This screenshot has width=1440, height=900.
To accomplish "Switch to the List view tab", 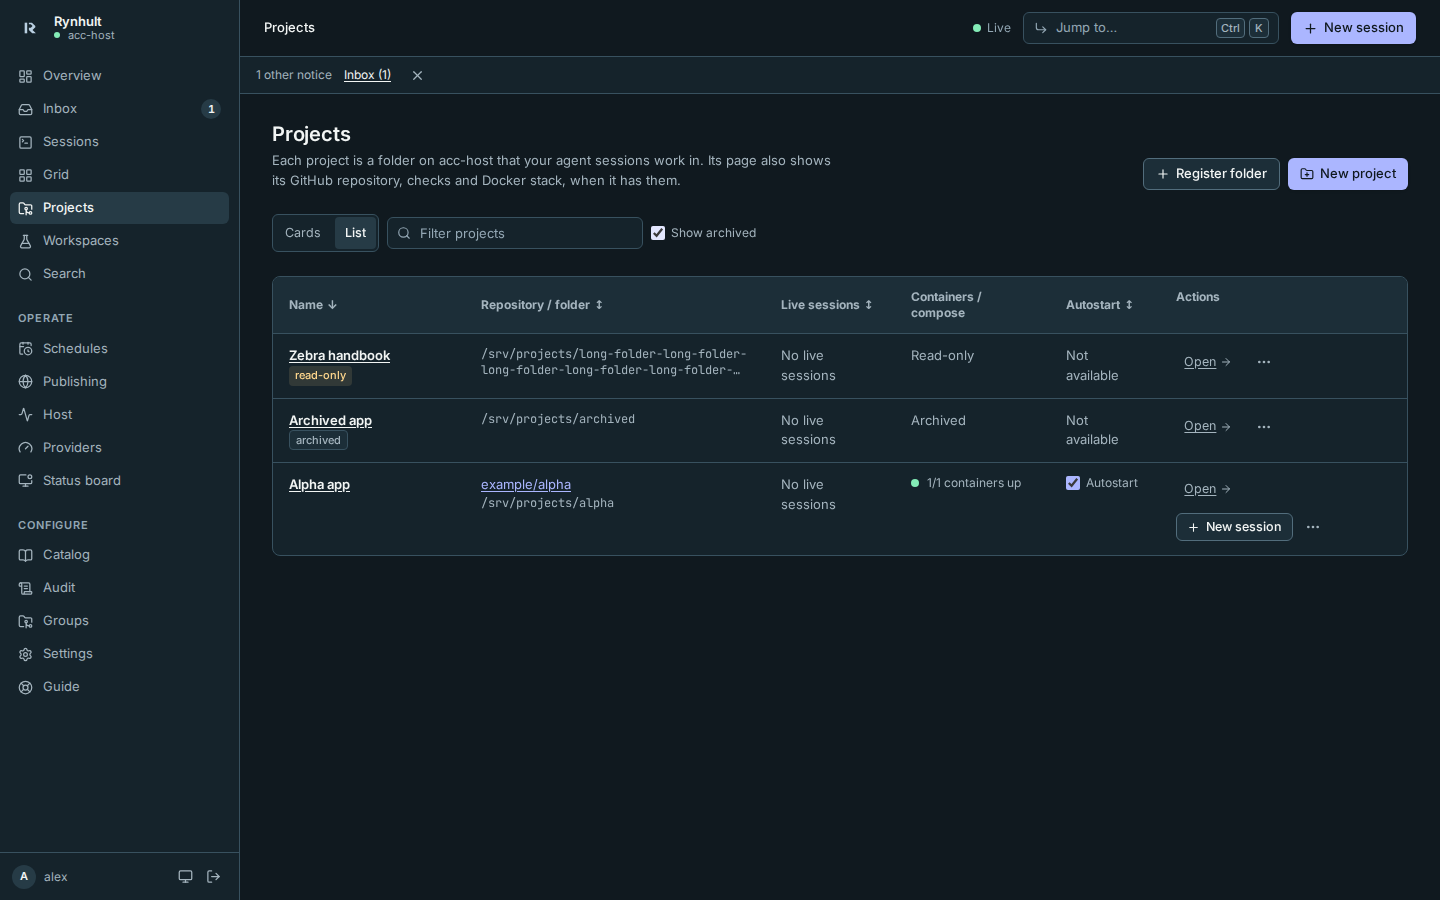I will 356,233.
